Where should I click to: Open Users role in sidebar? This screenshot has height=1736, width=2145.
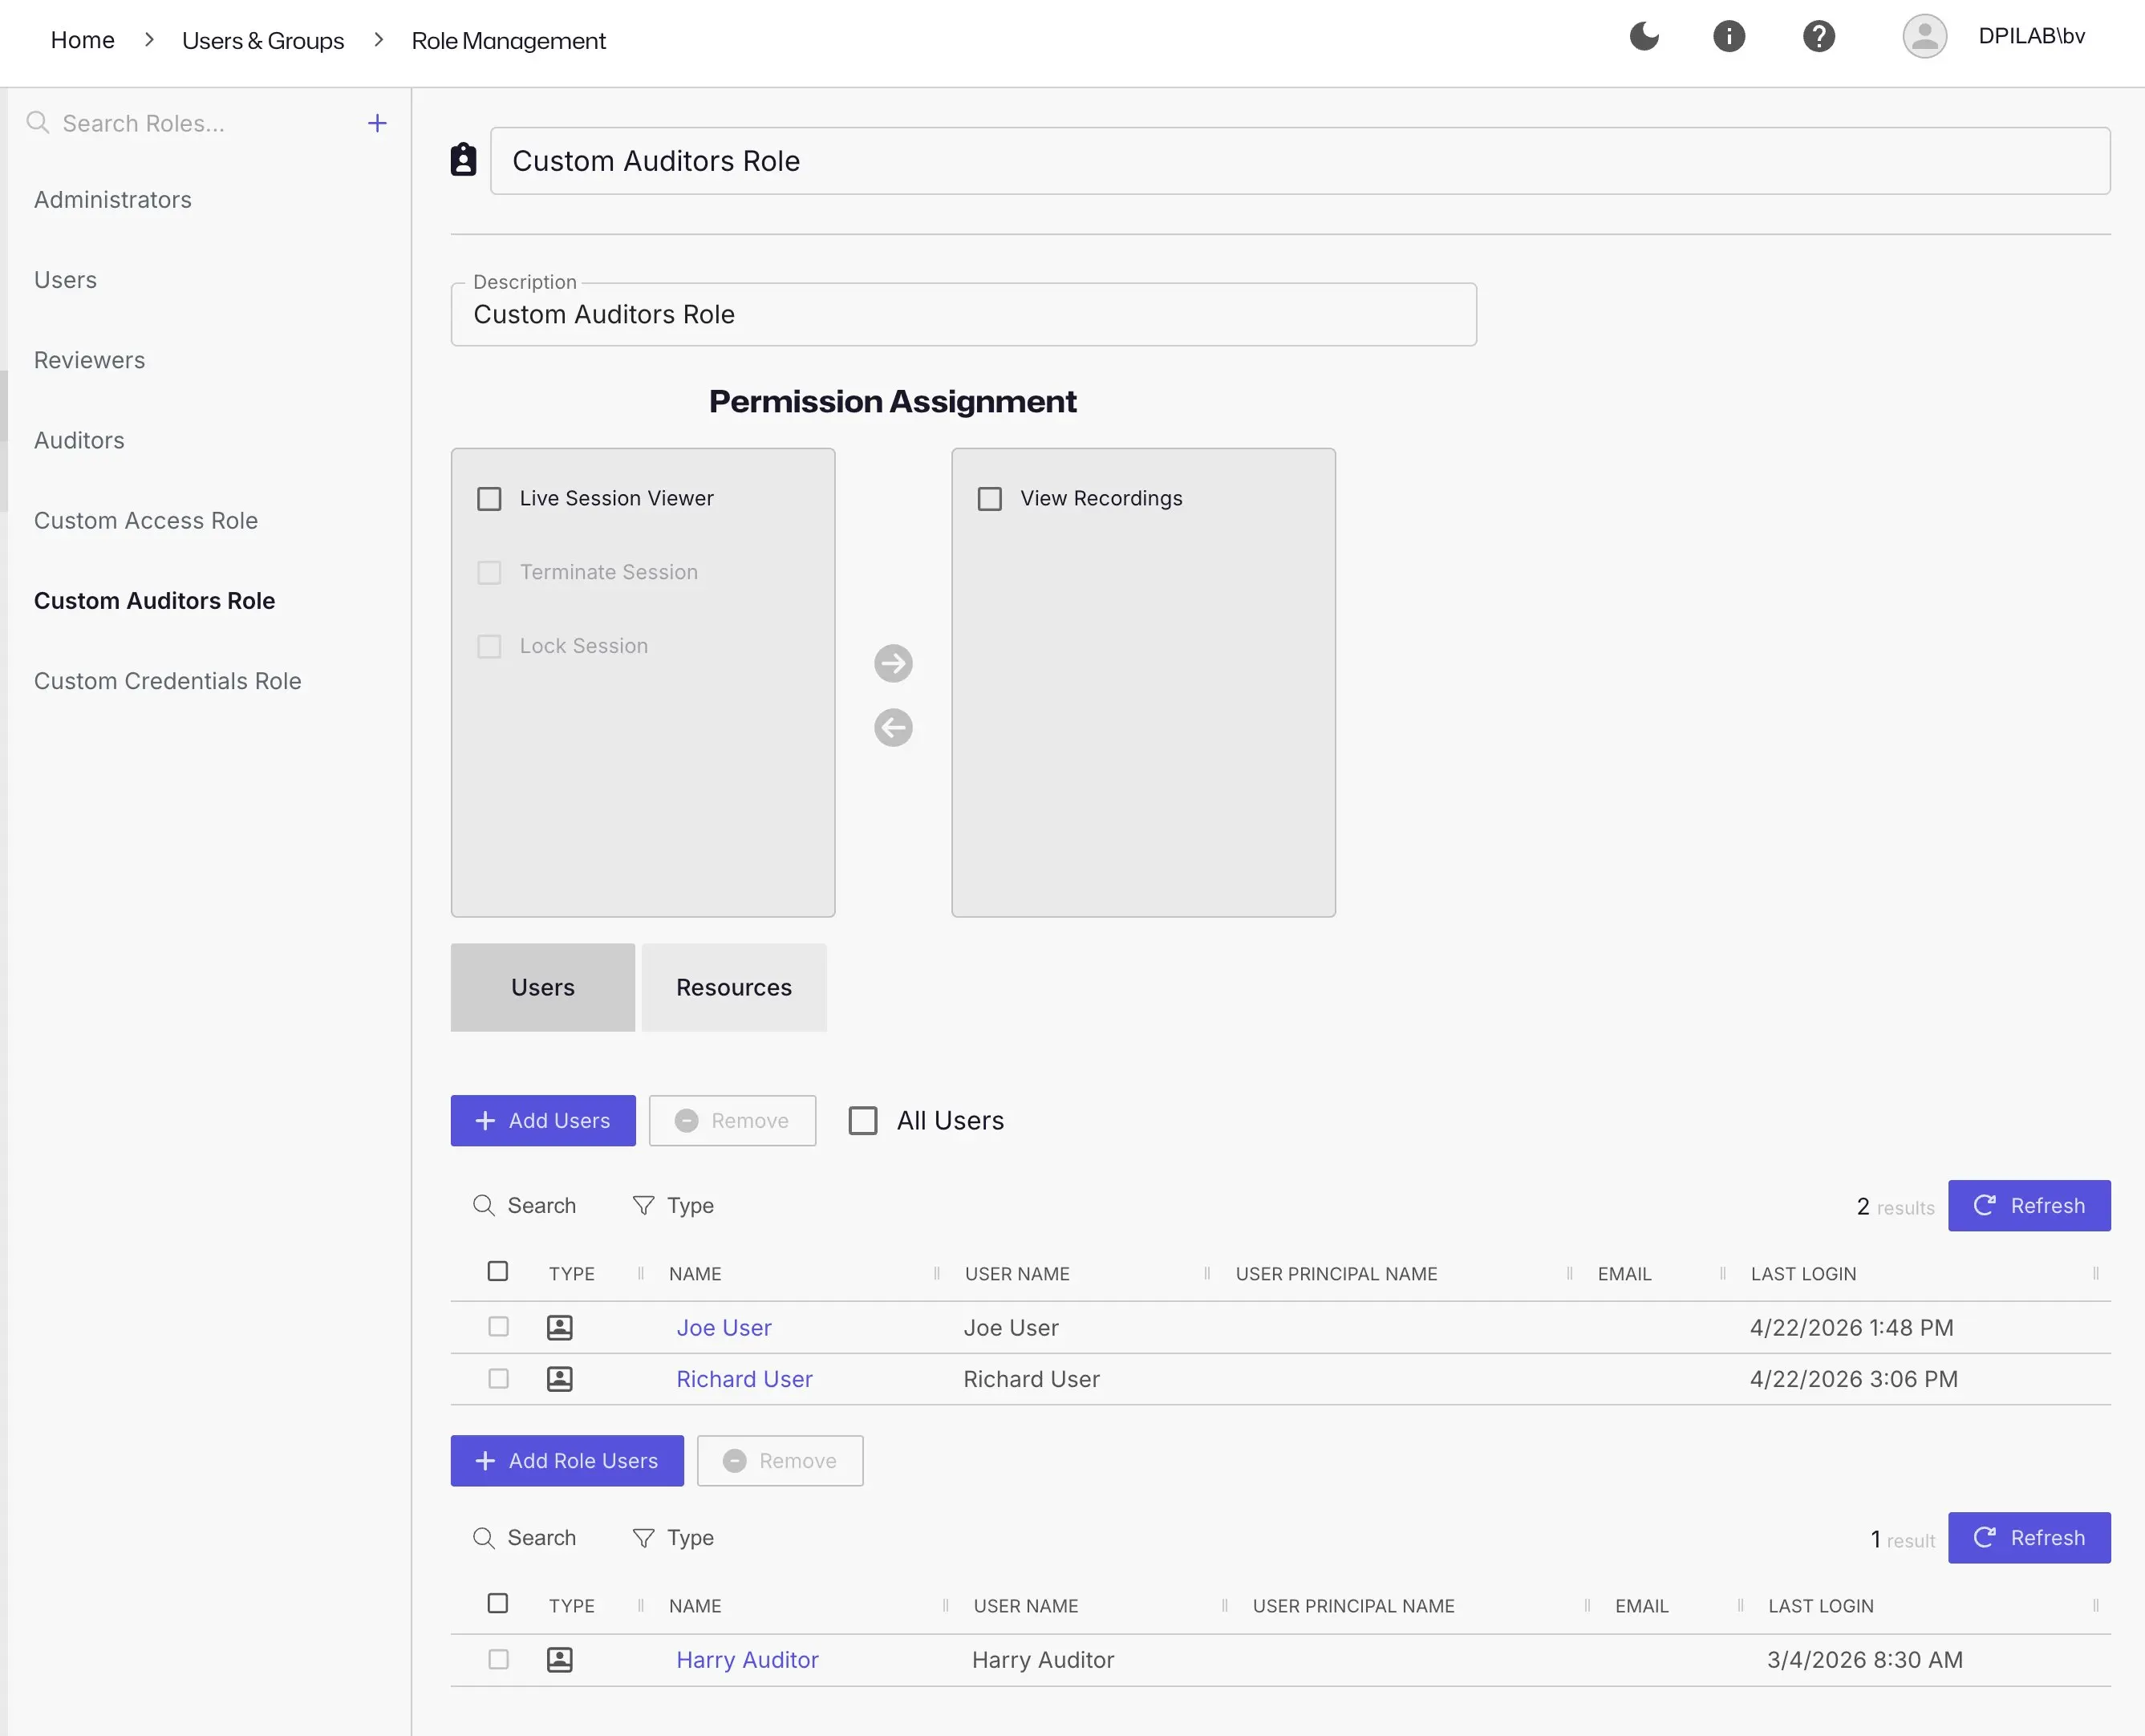coord(66,280)
